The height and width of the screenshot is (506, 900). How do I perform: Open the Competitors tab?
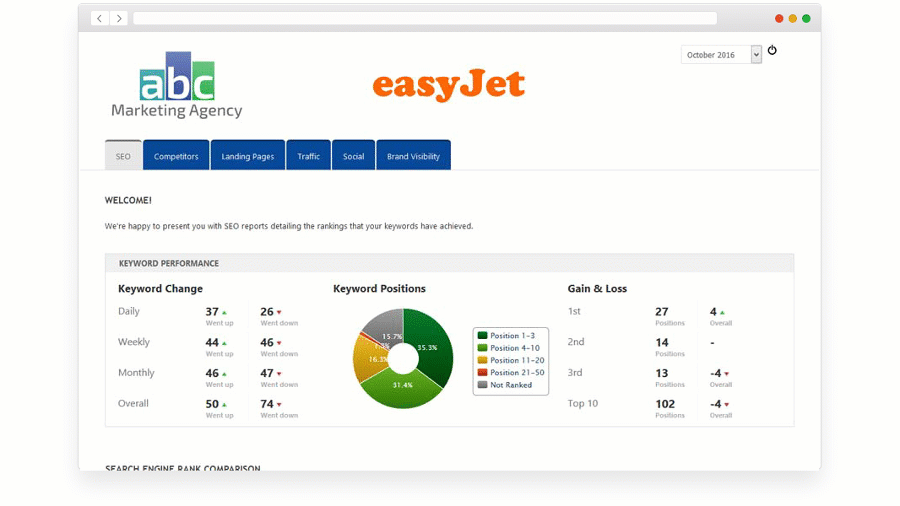pos(176,155)
